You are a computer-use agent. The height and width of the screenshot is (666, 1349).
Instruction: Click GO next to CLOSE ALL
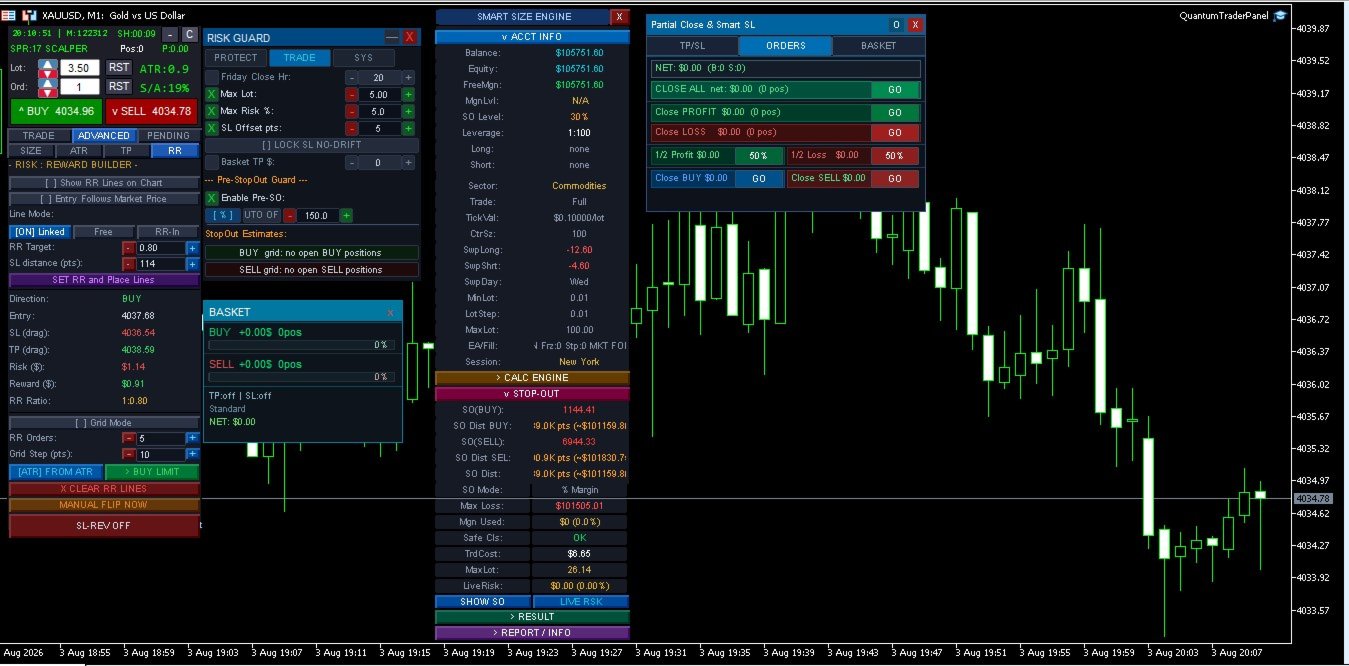click(894, 90)
